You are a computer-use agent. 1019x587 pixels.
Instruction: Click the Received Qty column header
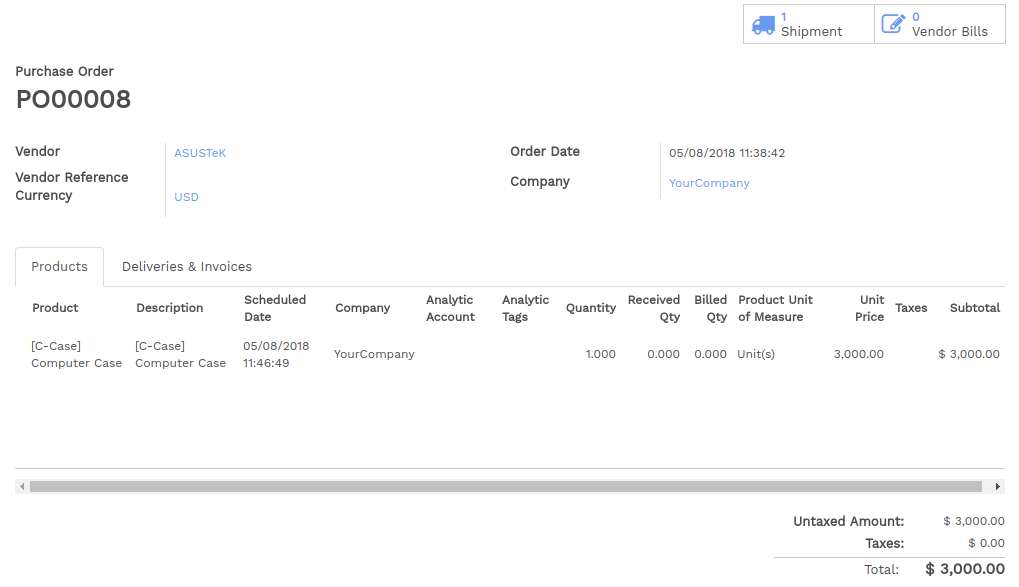[x=653, y=308]
